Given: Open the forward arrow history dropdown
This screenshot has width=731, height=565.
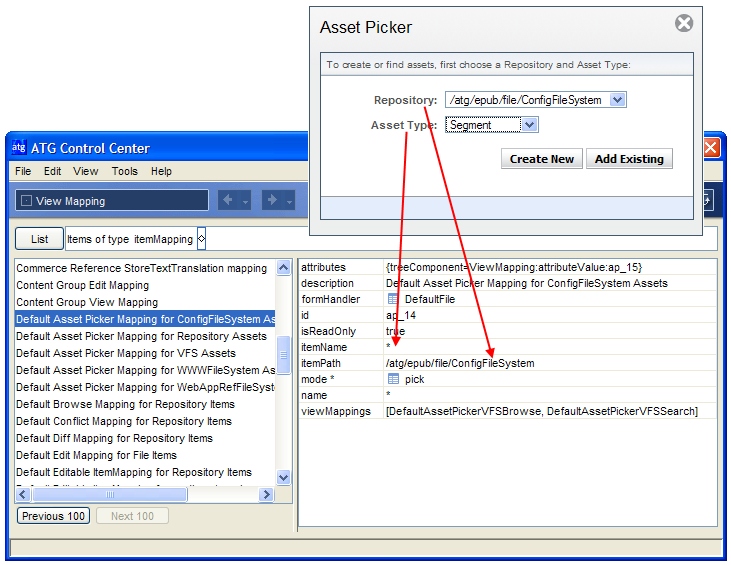Looking at the screenshot, I should [x=289, y=201].
